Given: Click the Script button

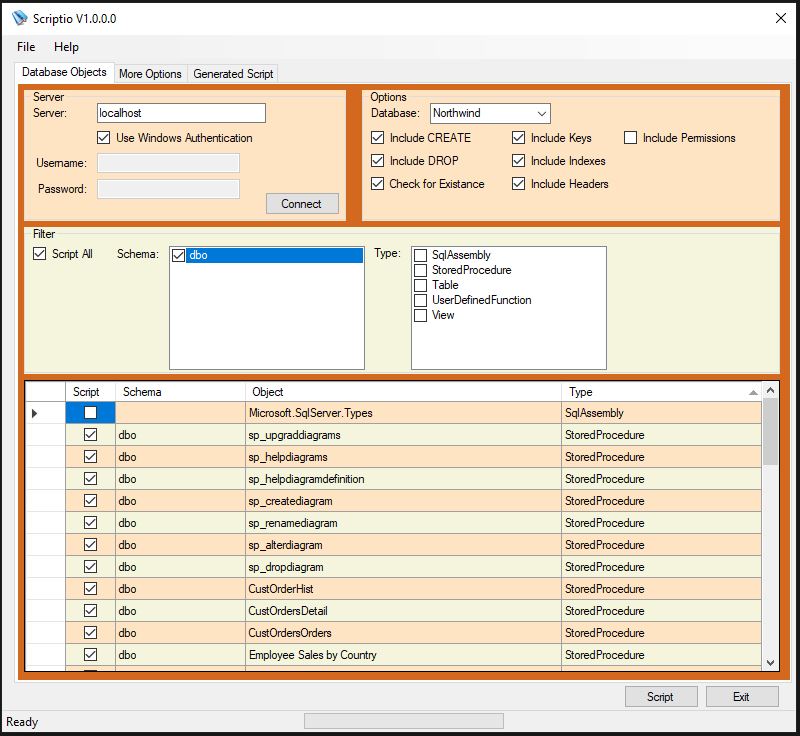Looking at the screenshot, I should pos(661,696).
